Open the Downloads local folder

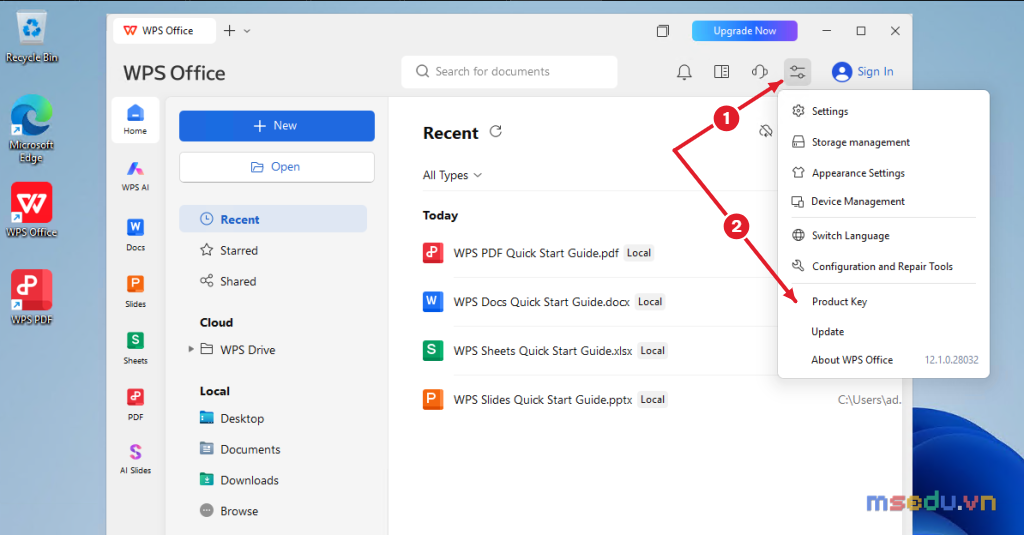pos(239,480)
